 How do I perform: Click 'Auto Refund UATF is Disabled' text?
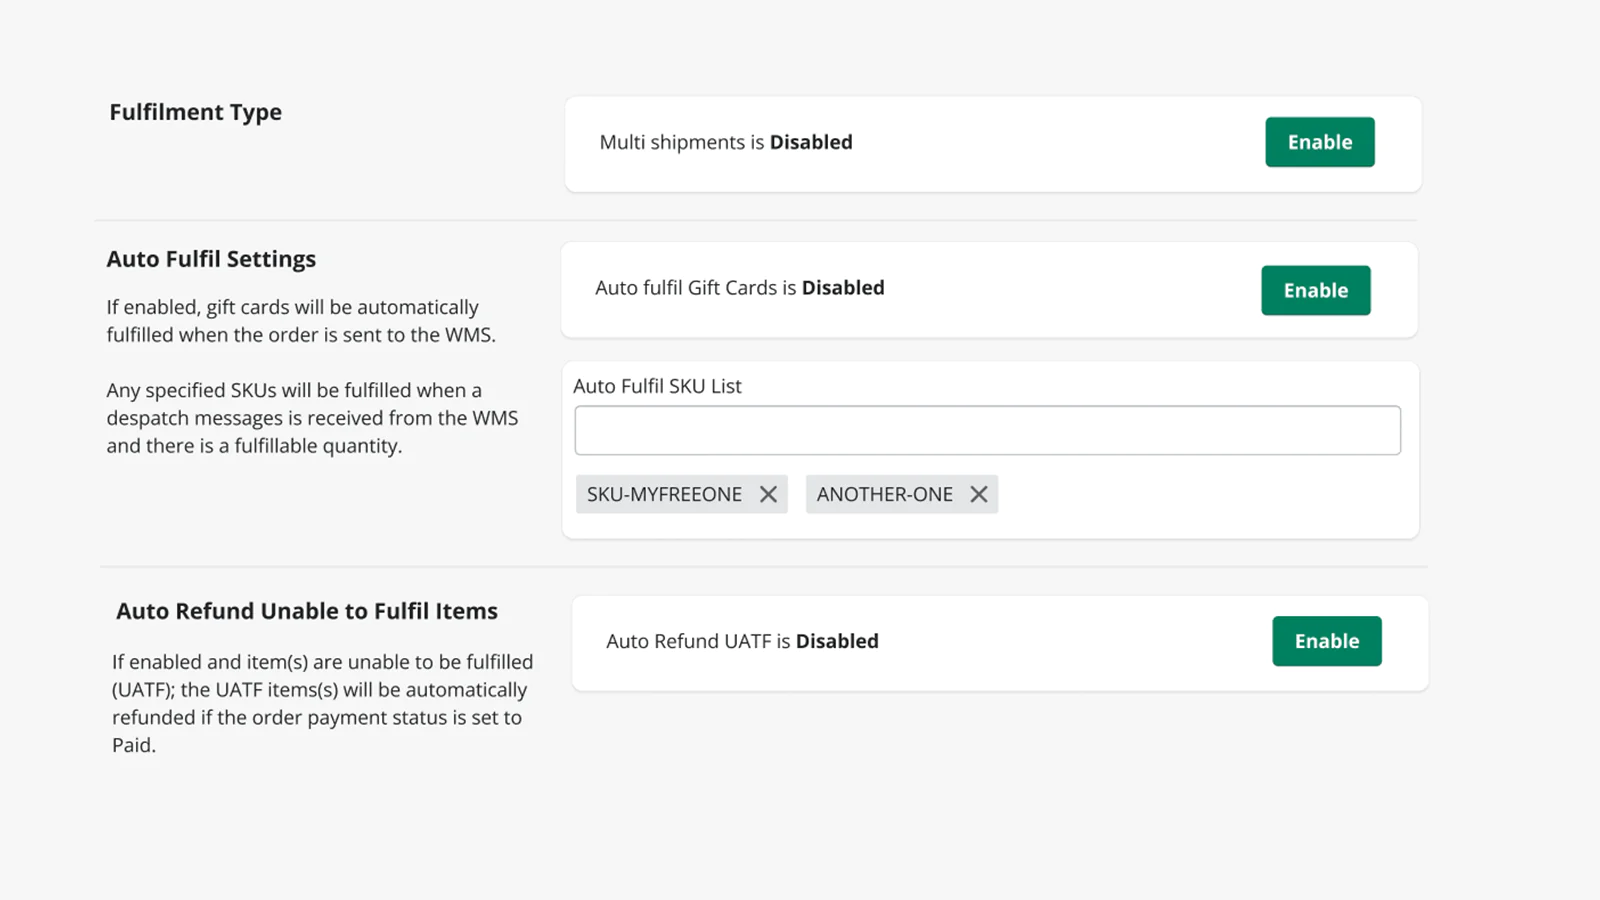tap(742, 641)
